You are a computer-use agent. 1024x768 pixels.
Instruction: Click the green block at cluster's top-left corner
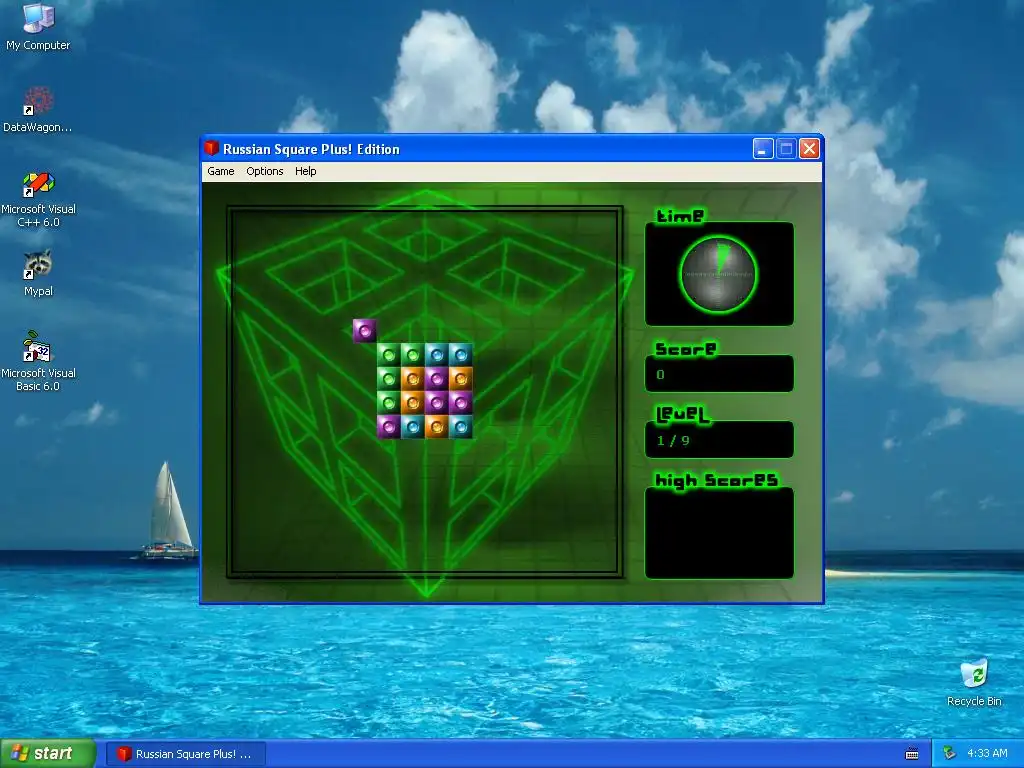click(x=389, y=355)
